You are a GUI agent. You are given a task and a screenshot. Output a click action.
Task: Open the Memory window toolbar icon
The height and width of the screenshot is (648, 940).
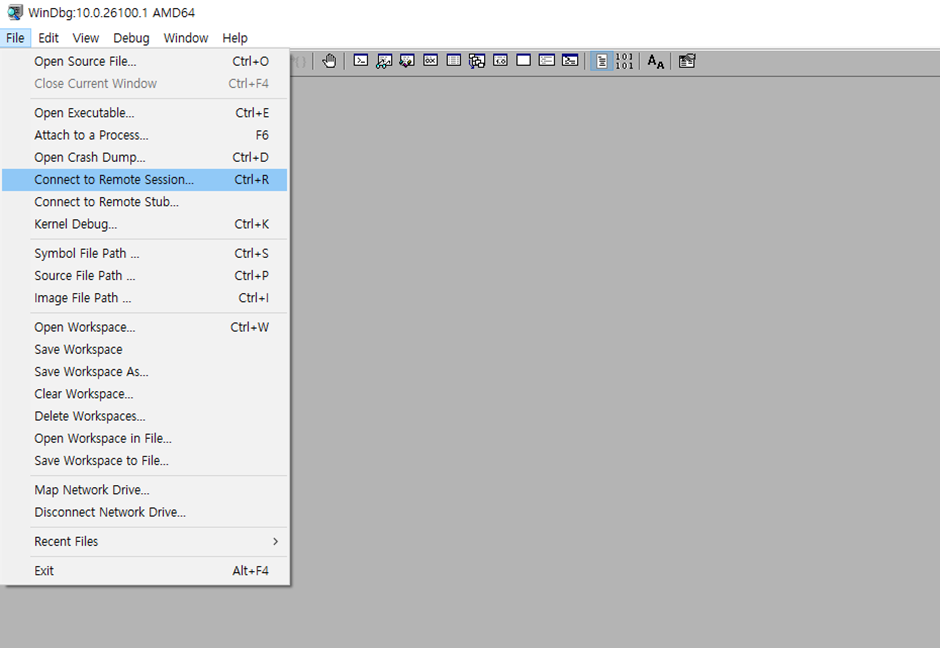pos(454,61)
